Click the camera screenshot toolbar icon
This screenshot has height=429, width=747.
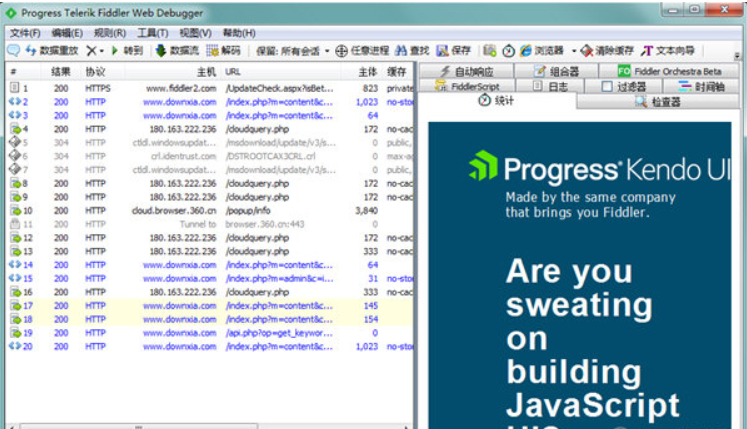[x=489, y=51]
